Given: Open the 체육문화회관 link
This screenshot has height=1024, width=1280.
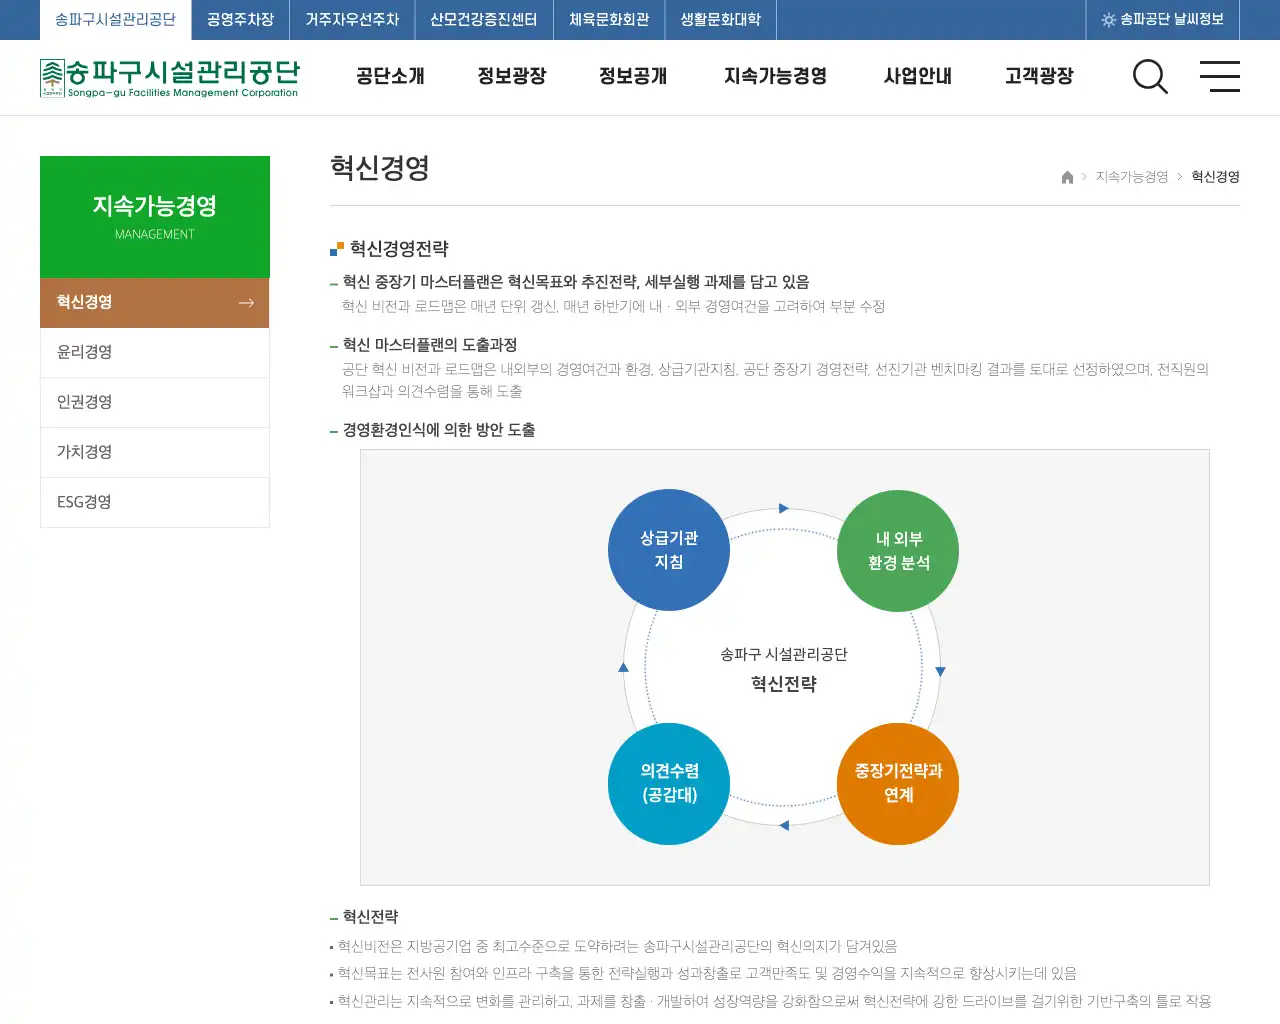Looking at the screenshot, I should 609,19.
